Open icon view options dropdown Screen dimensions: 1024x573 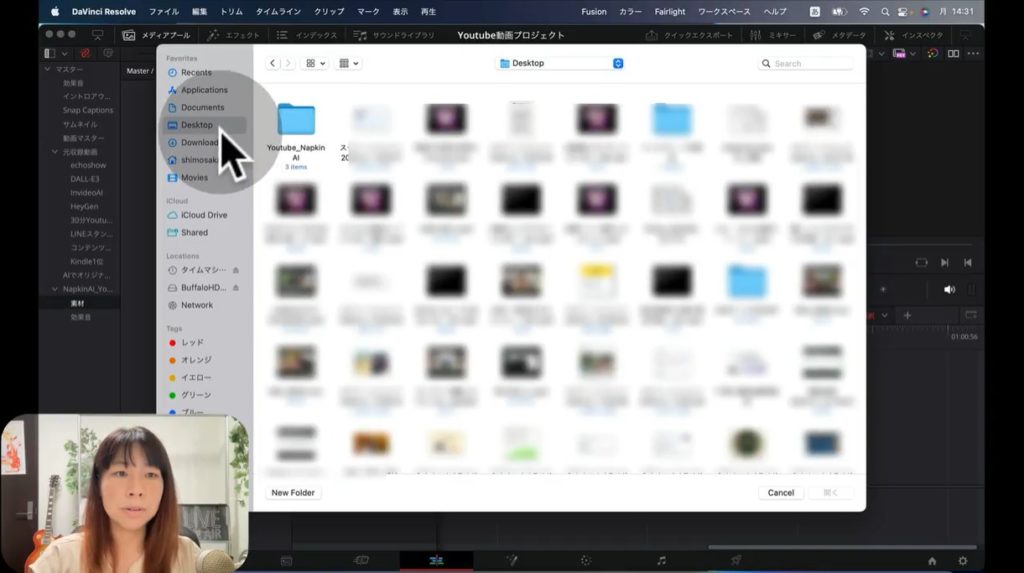coord(315,63)
